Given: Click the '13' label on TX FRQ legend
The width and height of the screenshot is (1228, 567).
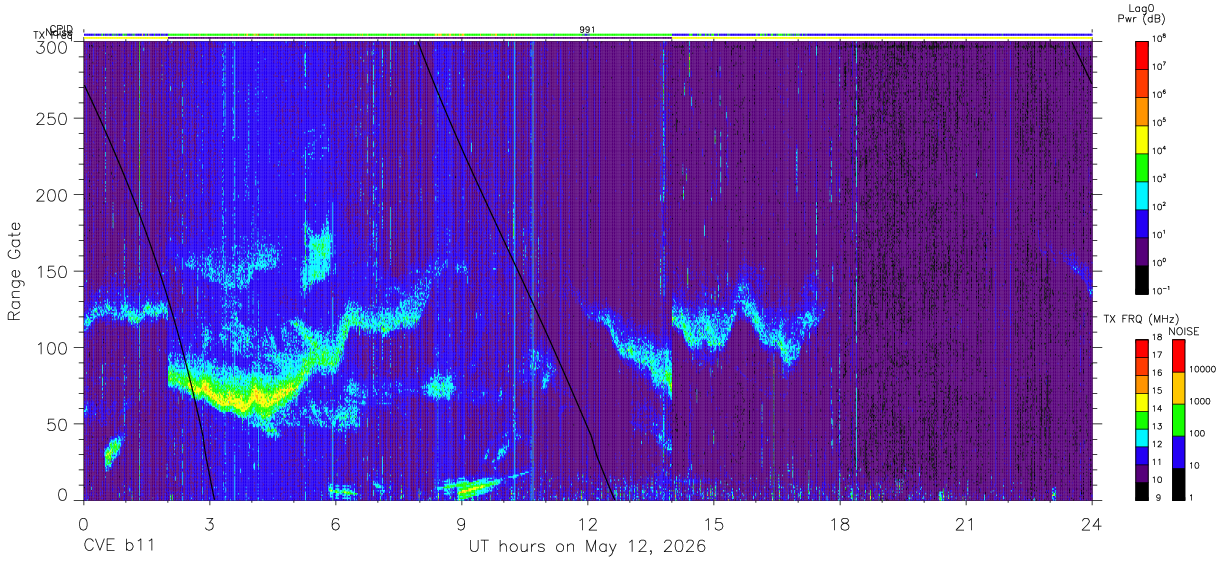Looking at the screenshot, I should click(x=1158, y=427).
